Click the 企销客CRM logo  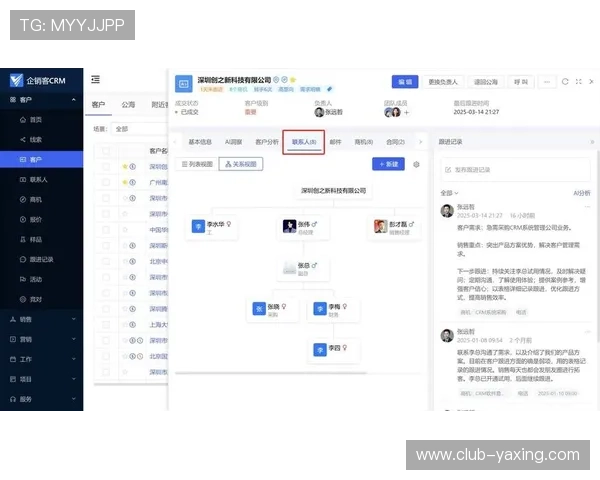click(x=38, y=80)
